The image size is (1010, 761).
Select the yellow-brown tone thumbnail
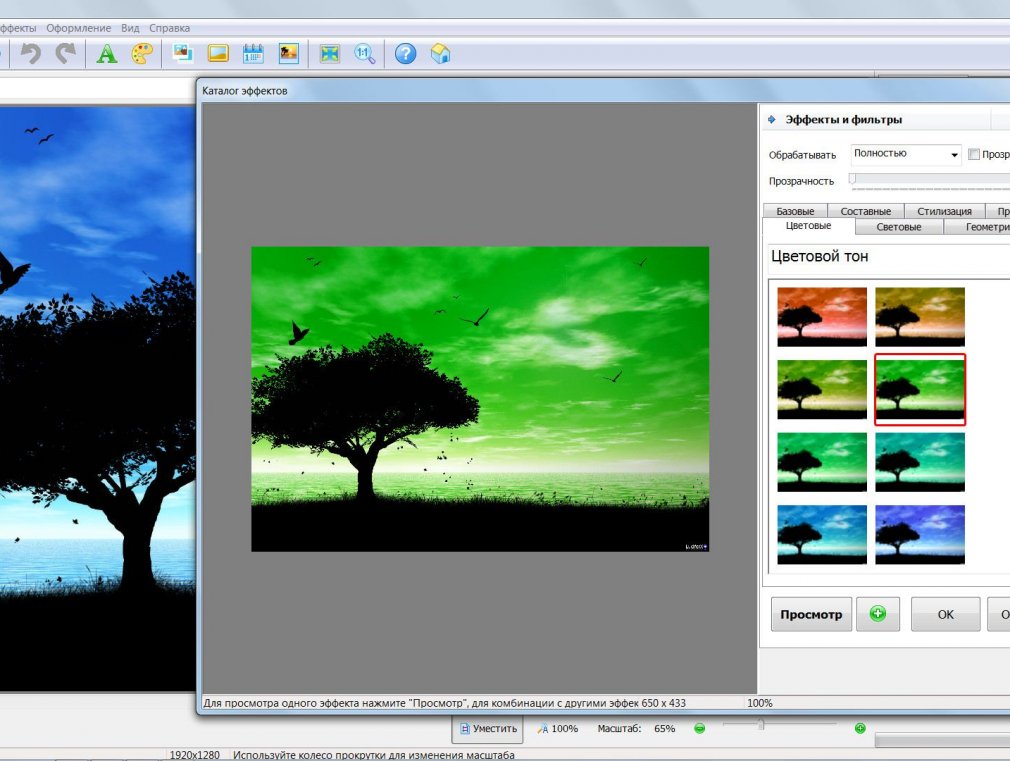(920, 317)
